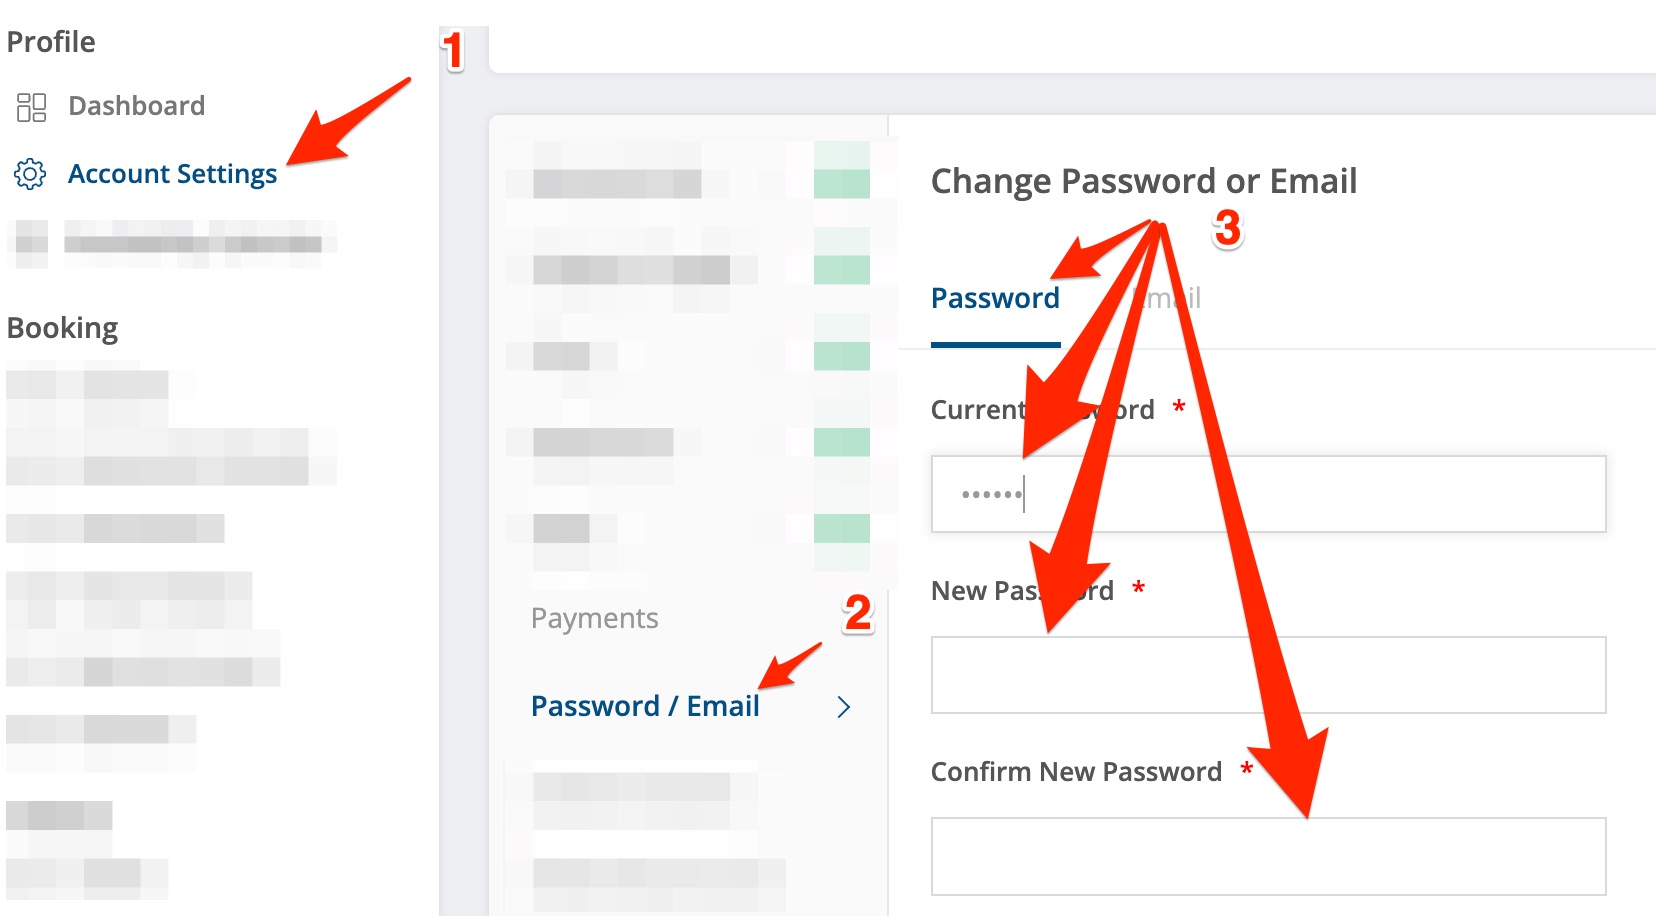
Task: Open the Payments menu item
Action: point(594,618)
